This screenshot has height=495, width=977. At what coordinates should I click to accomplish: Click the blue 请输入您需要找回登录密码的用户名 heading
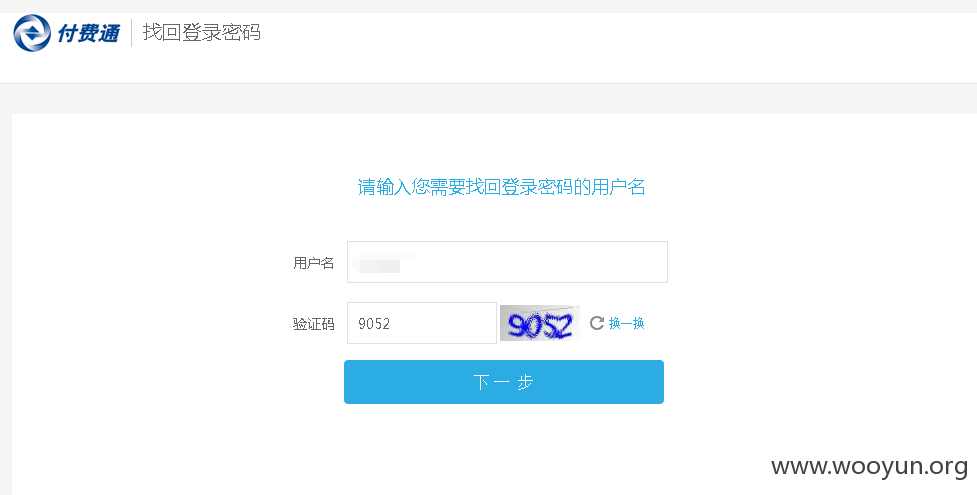point(502,187)
